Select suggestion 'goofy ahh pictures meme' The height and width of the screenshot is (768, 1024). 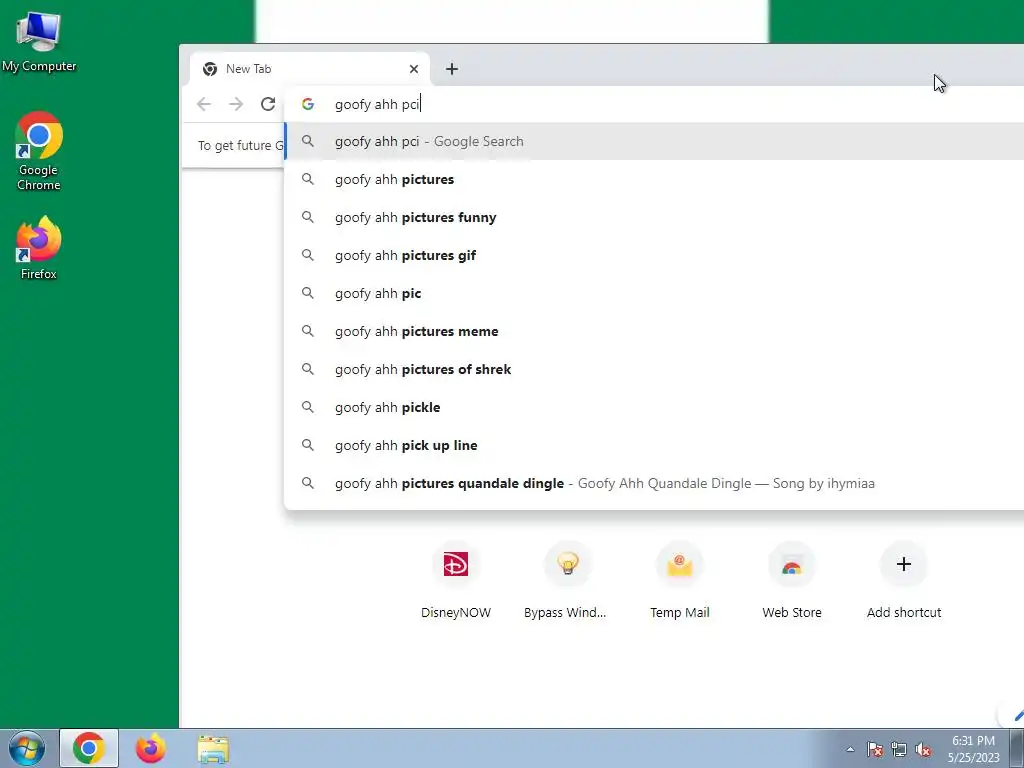[x=654, y=331]
